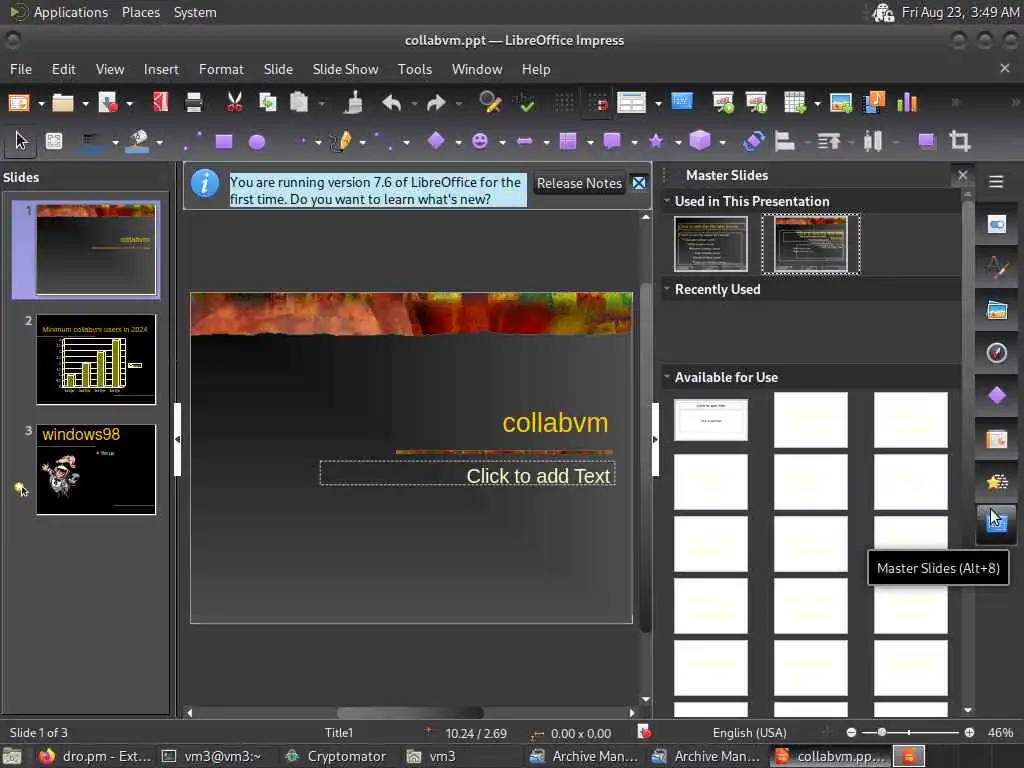The width and height of the screenshot is (1024, 768).
Task: Select the Ellipse shape tool
Action: (257, 142)
